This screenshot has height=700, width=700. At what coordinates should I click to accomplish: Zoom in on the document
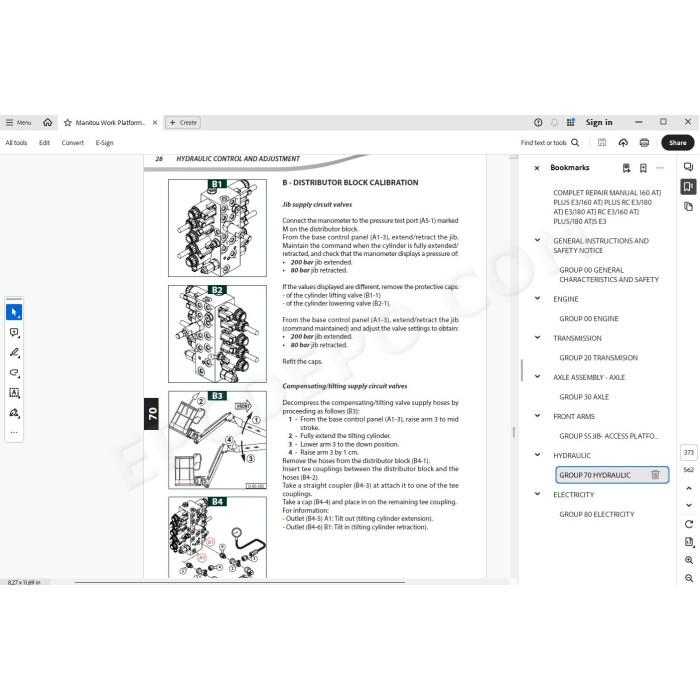click(688, 560)
